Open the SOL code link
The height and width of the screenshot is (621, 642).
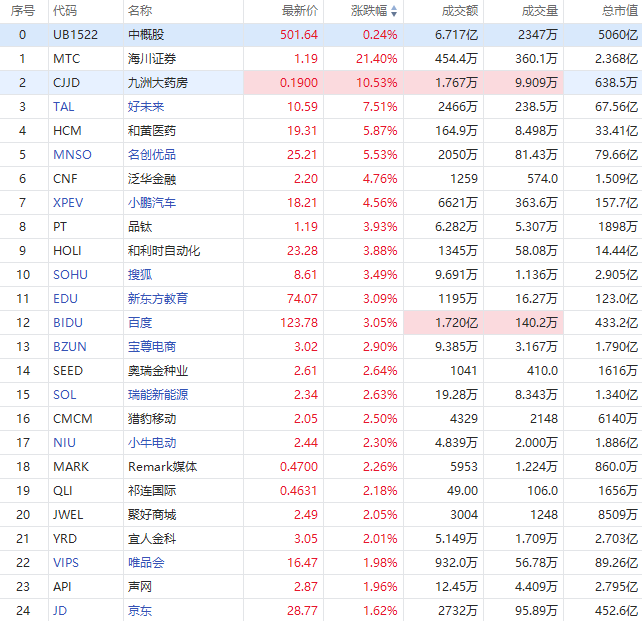click(x=65, y=395)
